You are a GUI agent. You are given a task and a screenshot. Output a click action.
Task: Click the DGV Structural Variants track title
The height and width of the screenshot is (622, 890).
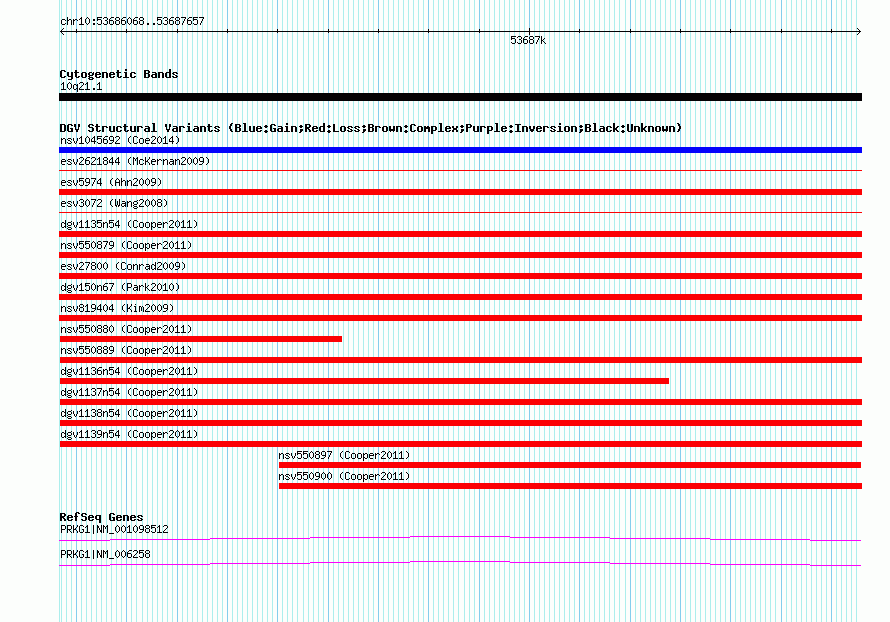click(x=371, y=128)
